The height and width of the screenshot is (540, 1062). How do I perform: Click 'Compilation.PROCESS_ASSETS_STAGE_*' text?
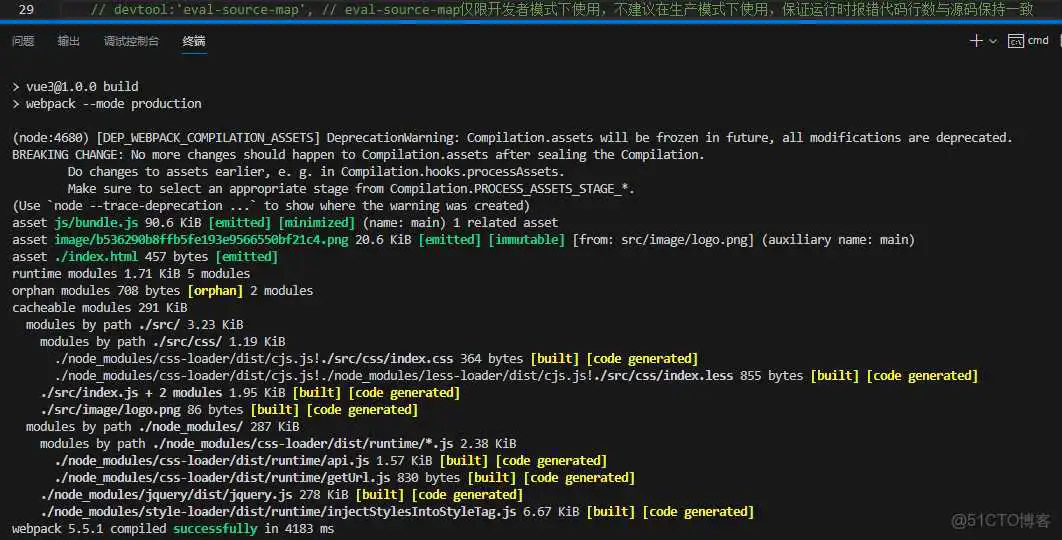tap(509, 188)
